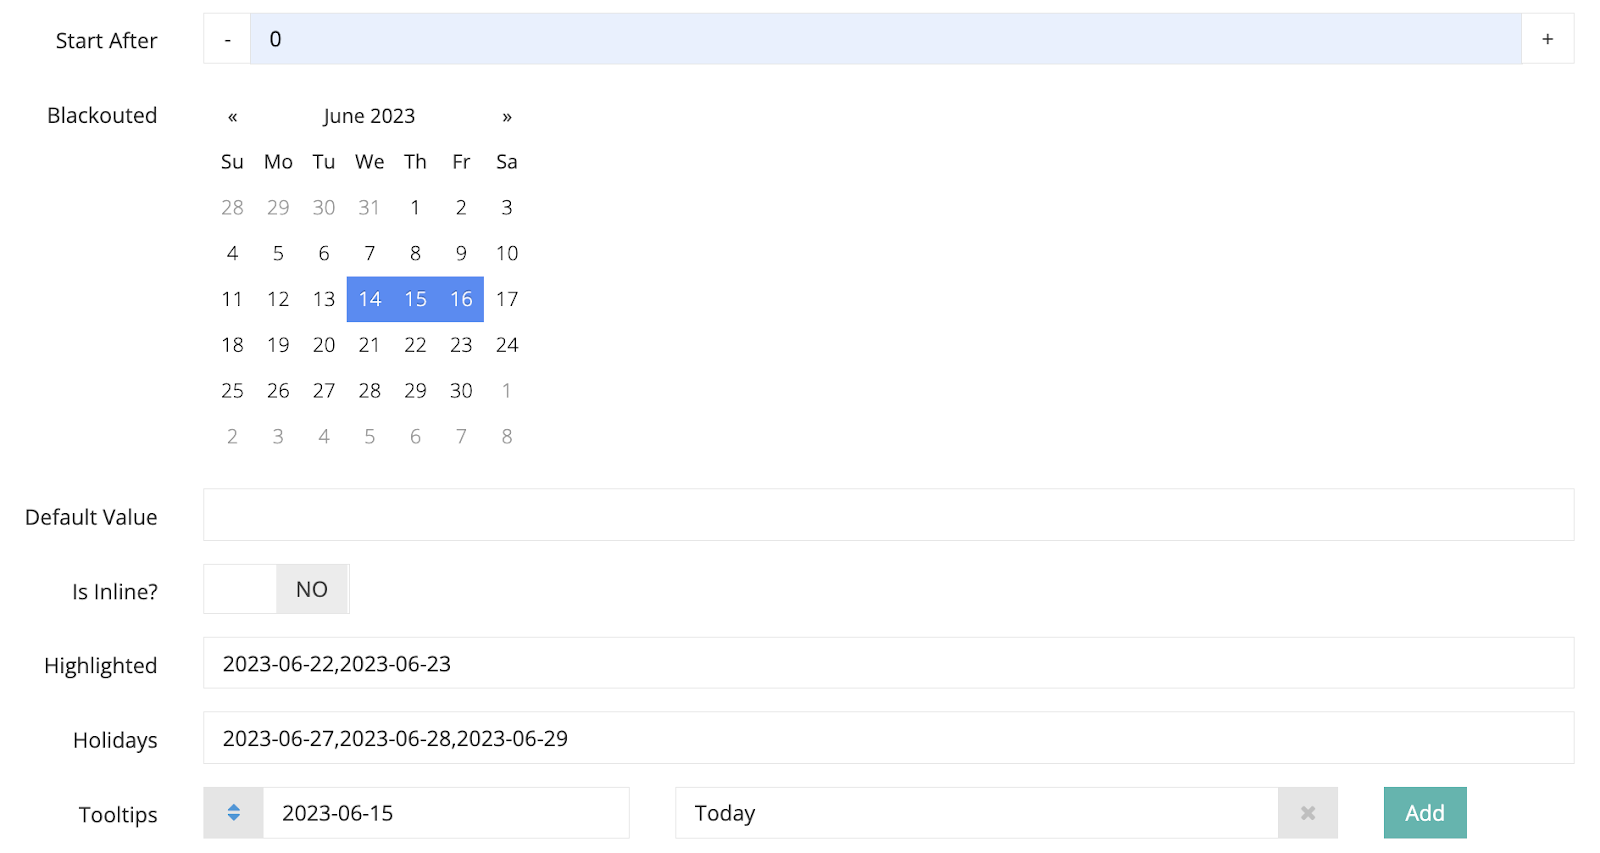Select June 30 in the calendar
Image resolution: width=1600 pixels, height=853 pixels.
pos(461,391)
